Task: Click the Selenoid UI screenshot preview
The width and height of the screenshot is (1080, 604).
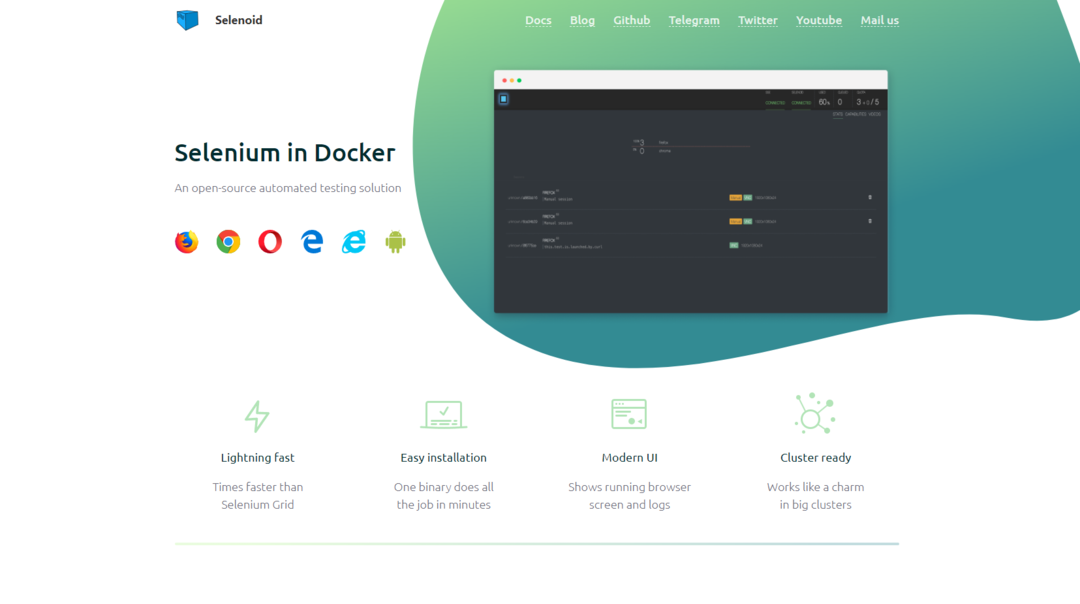Action: tap(690, 191)
